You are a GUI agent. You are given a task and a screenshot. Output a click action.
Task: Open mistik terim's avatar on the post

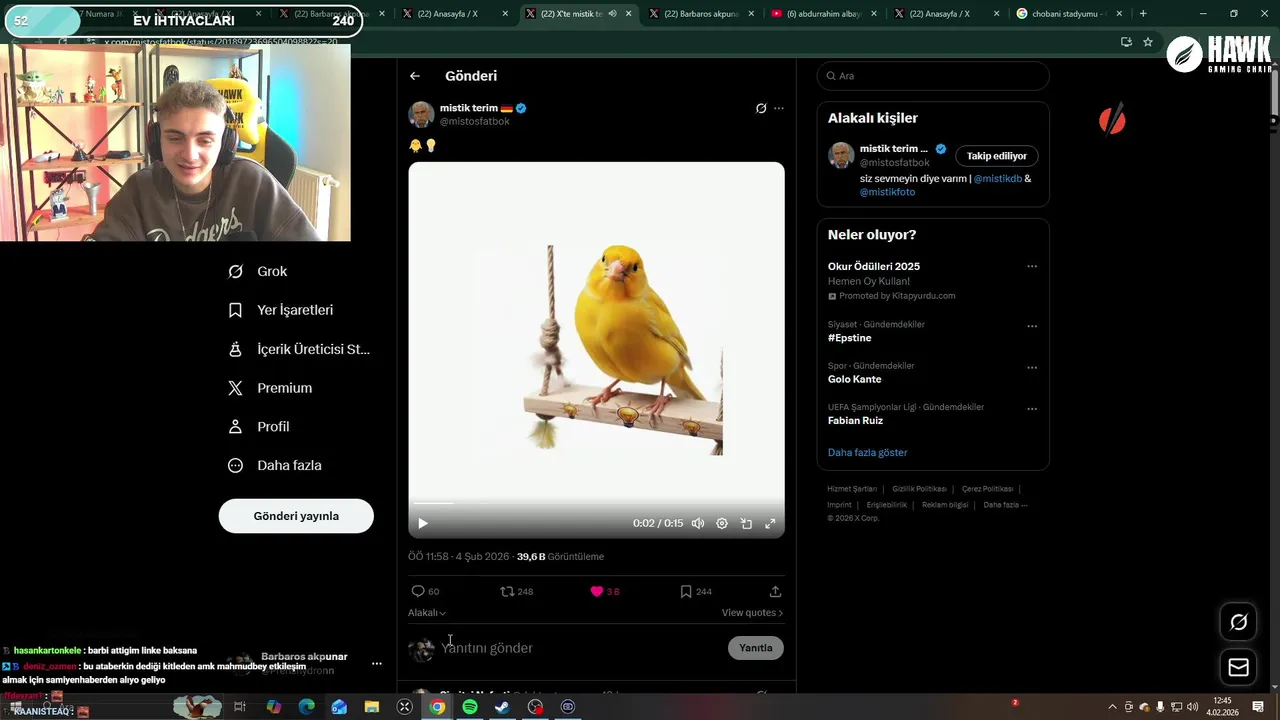[x=421, y=114]
